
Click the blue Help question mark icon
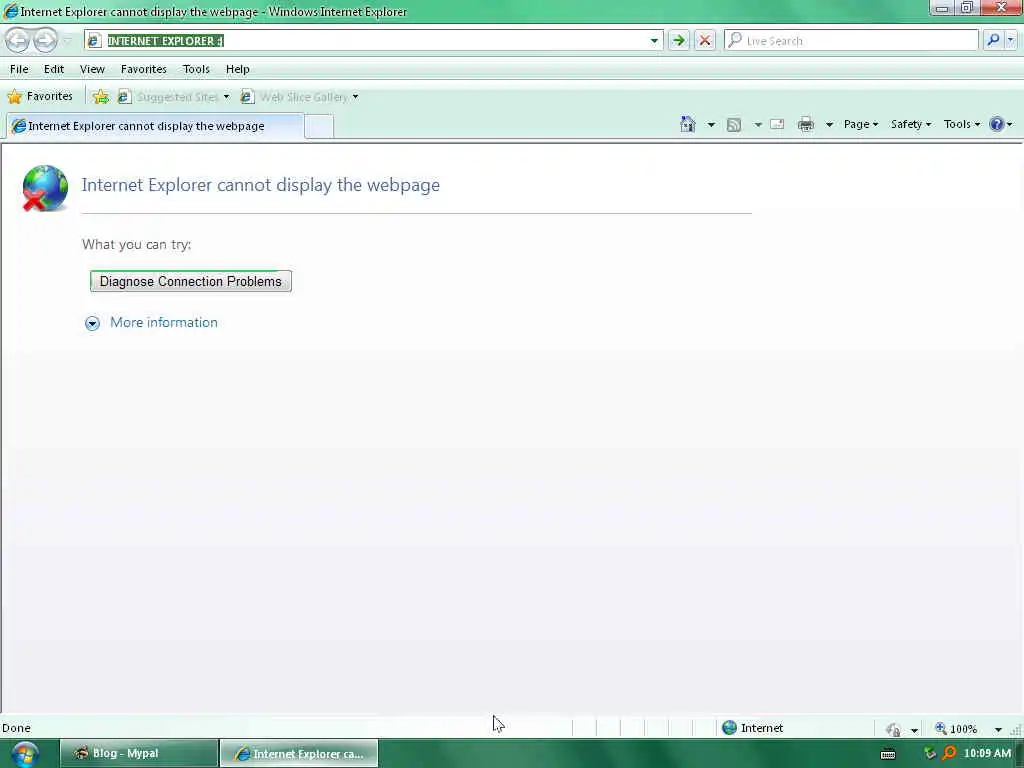point(996,124)
